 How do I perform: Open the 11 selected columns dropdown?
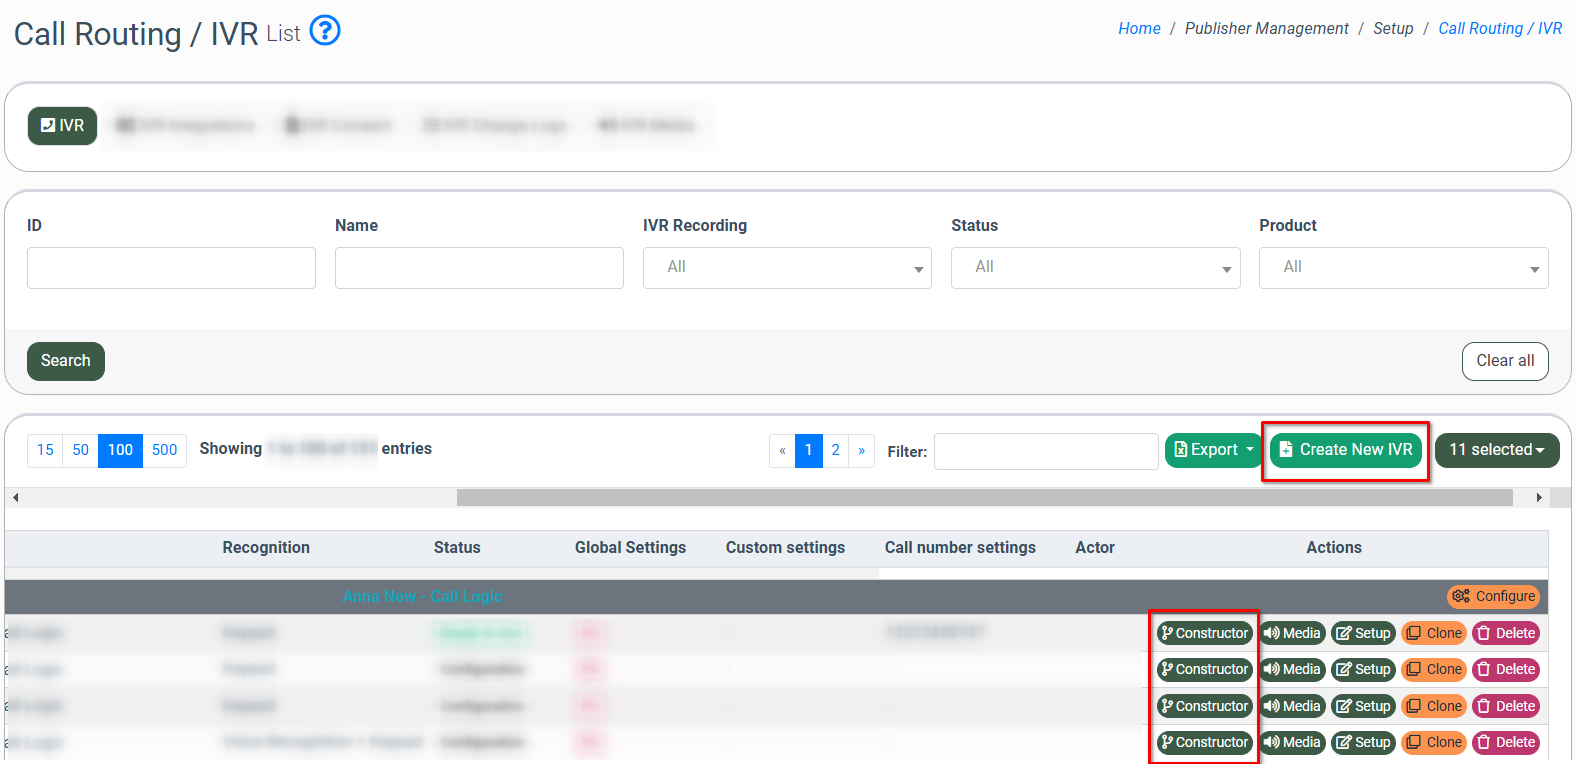coord(1496,450)
